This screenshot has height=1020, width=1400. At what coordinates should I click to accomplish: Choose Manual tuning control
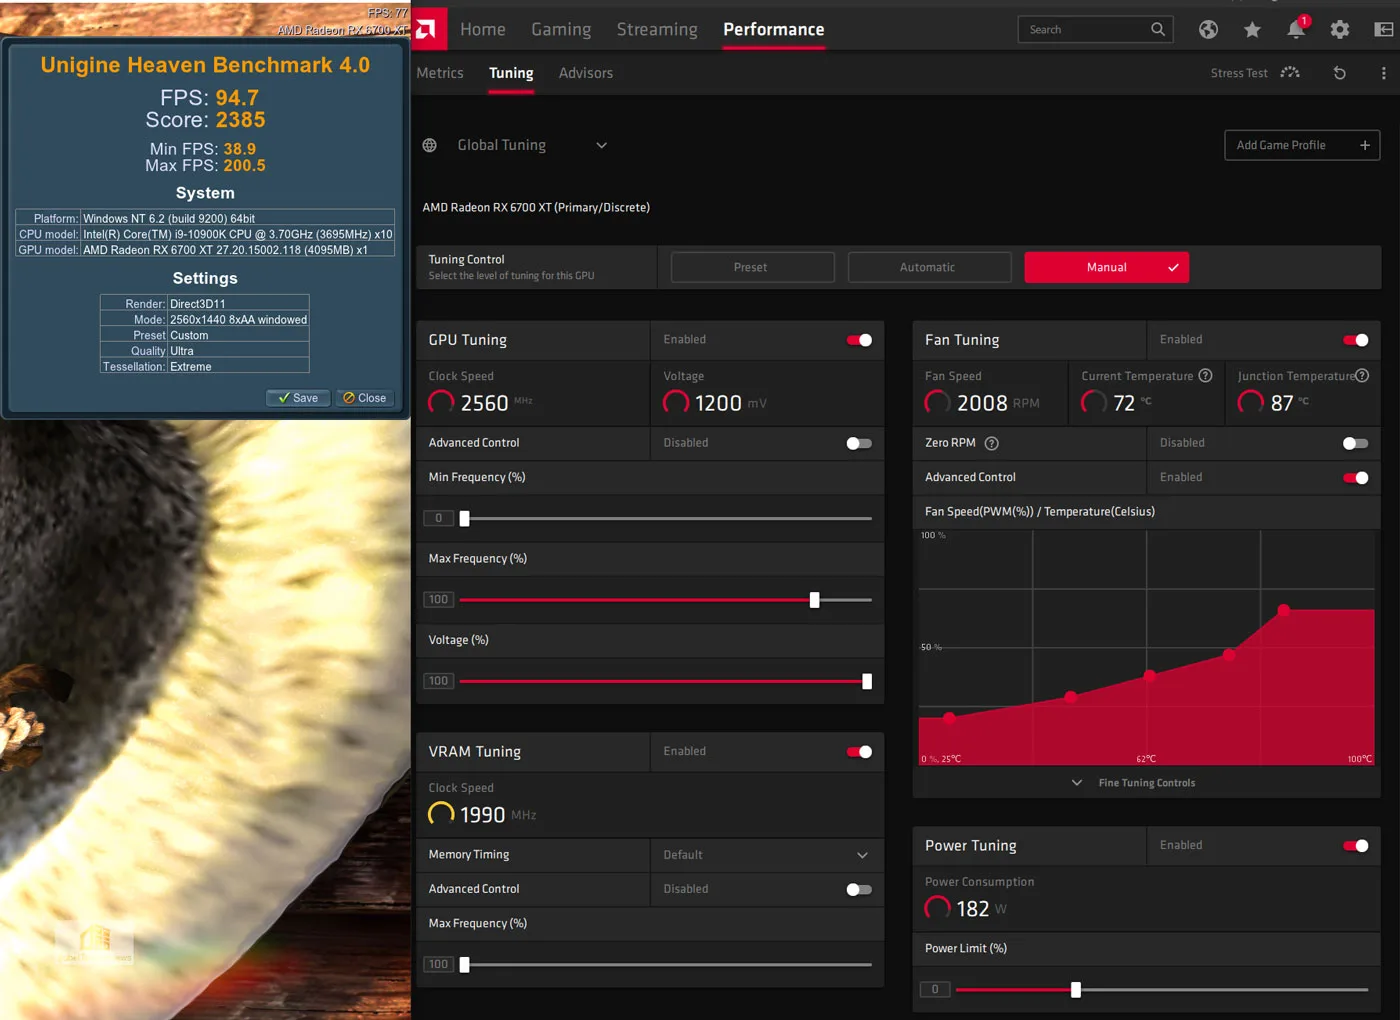click(1107, 267)
